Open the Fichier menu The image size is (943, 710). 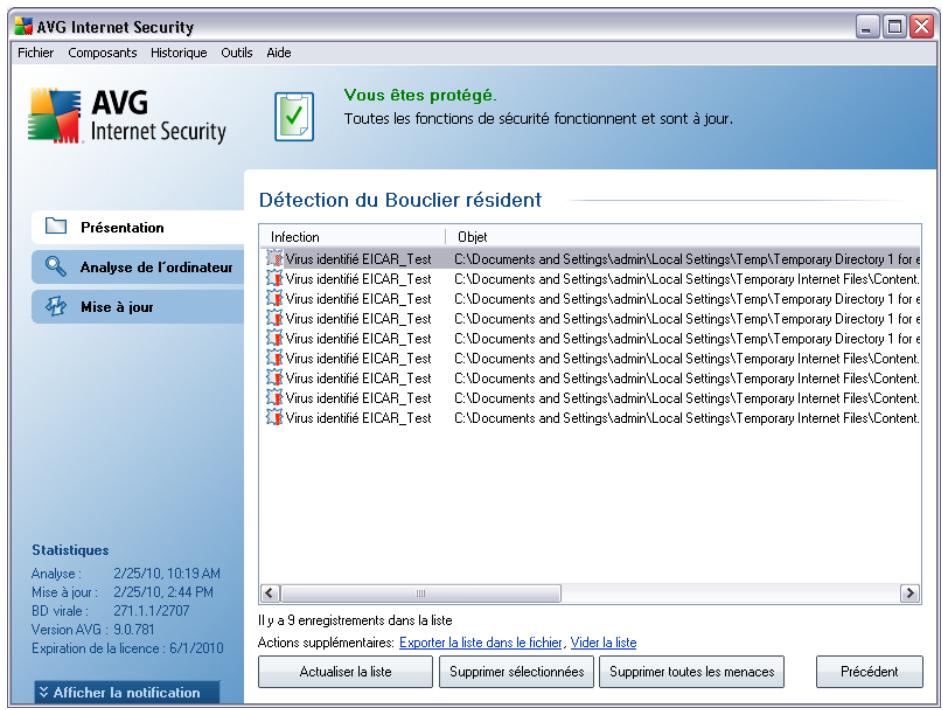click(x=35, y=53)
